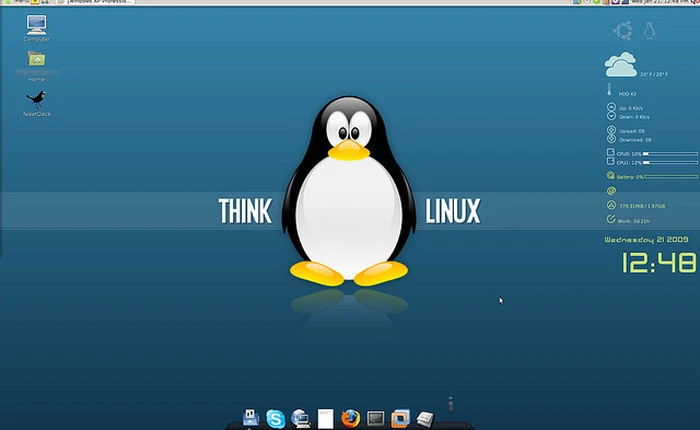The height and width of the screenshot is (430, 700).
Task: Open Skype from the dock
Action: [x=275, y=419]
